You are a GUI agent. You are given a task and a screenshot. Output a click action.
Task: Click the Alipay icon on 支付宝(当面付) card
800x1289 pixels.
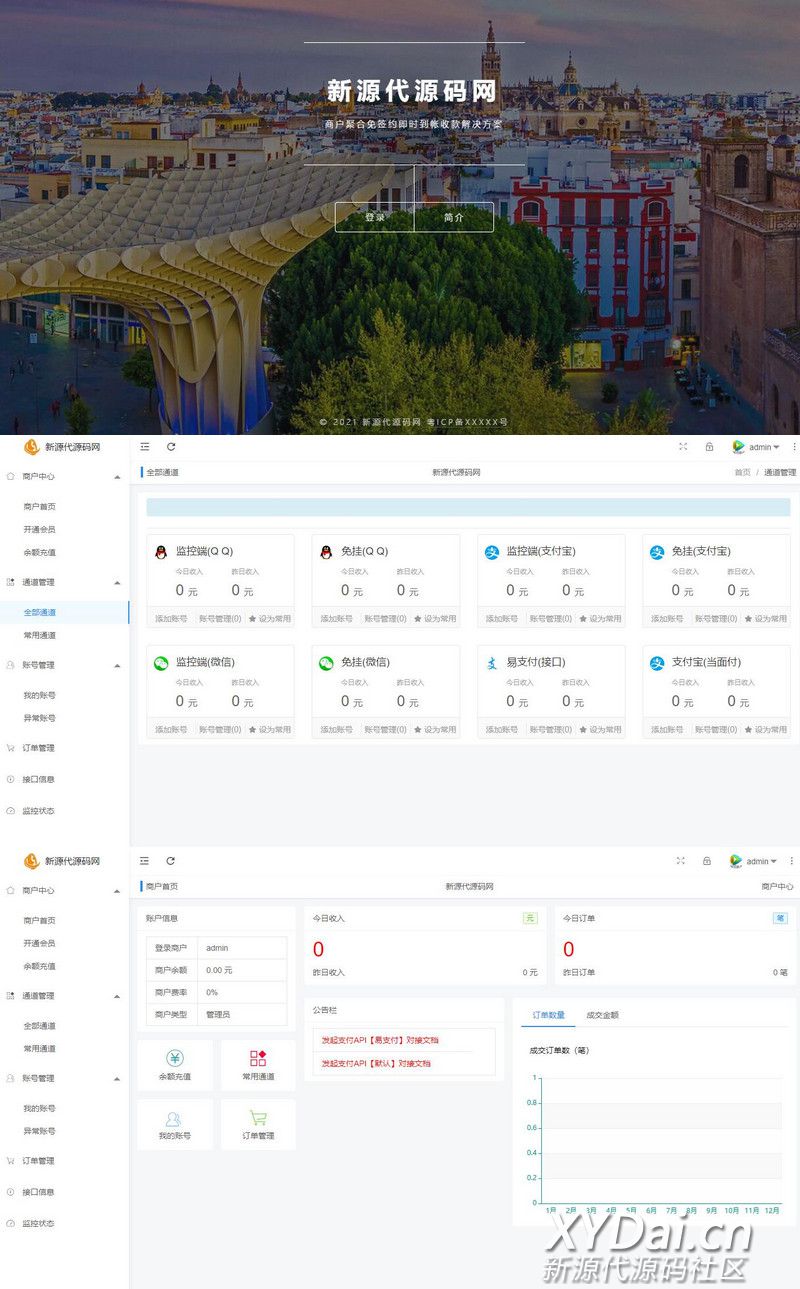pos(657,663)
